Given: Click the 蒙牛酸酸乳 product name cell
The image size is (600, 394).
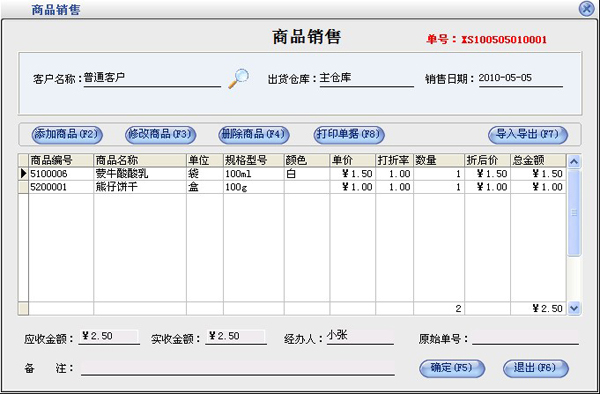Looking at the screenshot, I should pos(140,174).
